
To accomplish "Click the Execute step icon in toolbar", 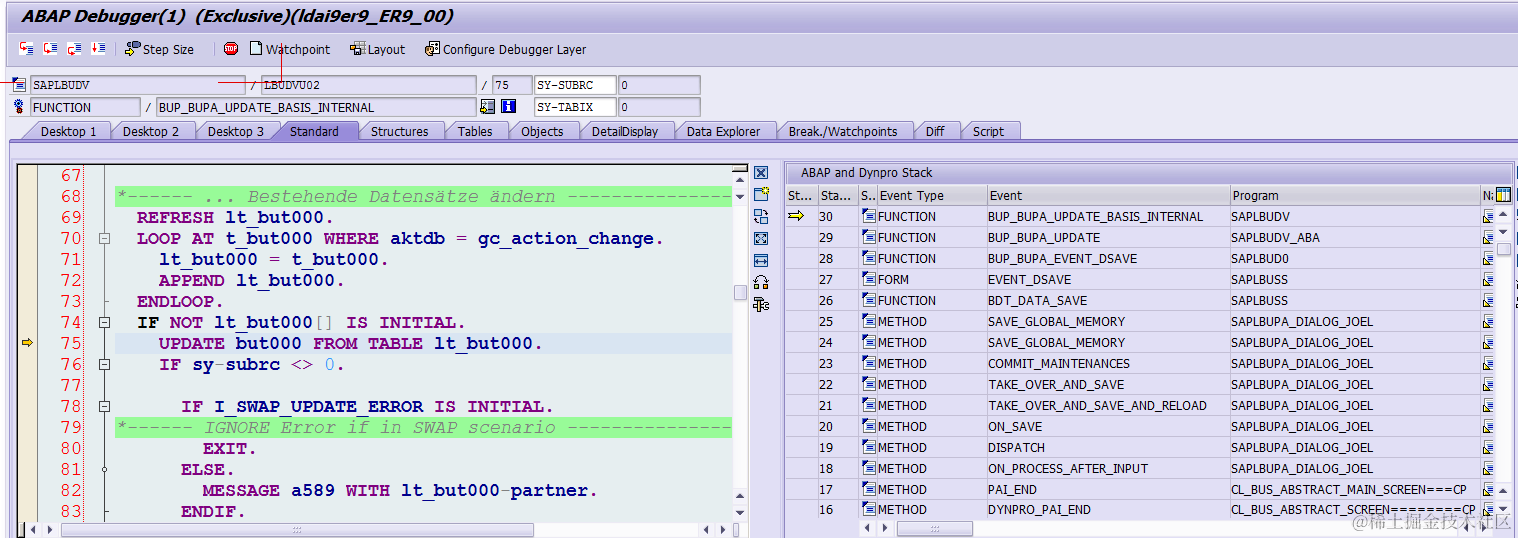I will tap(51, 48).
